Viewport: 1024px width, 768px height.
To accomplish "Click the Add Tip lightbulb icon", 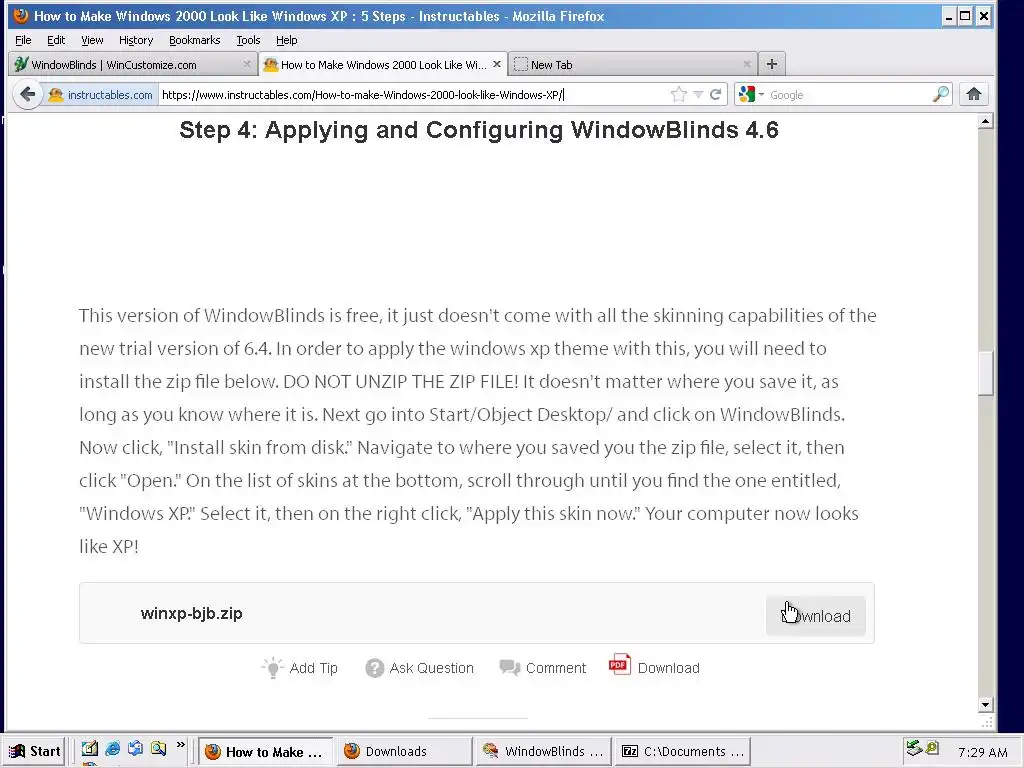I will pyautogui.click(x=272, y=667).
